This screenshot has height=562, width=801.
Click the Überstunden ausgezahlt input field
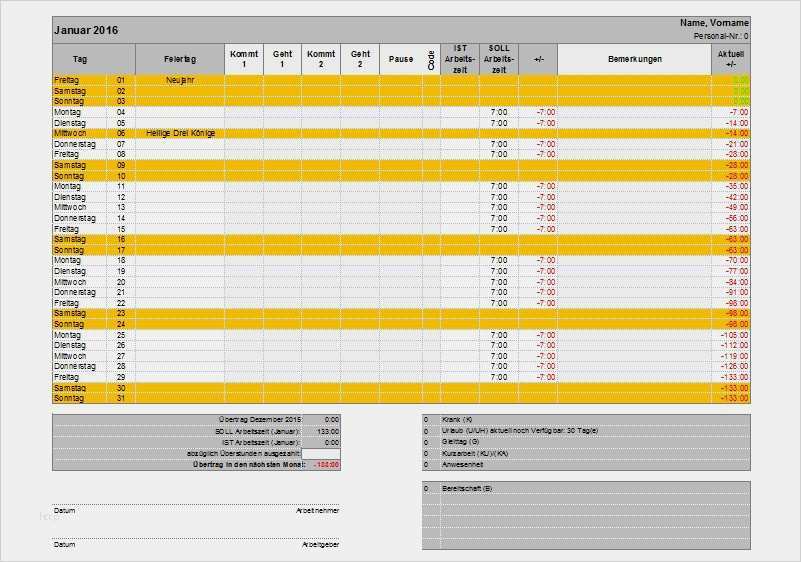321,454
